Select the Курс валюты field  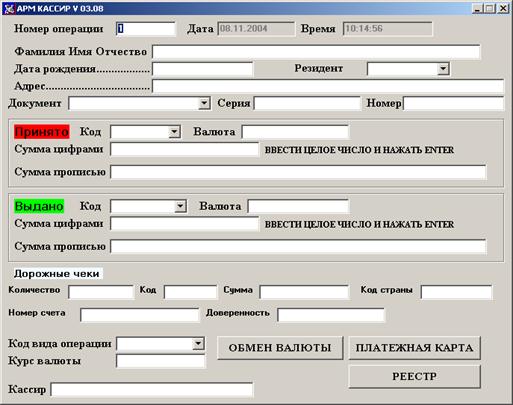point(161,361)
